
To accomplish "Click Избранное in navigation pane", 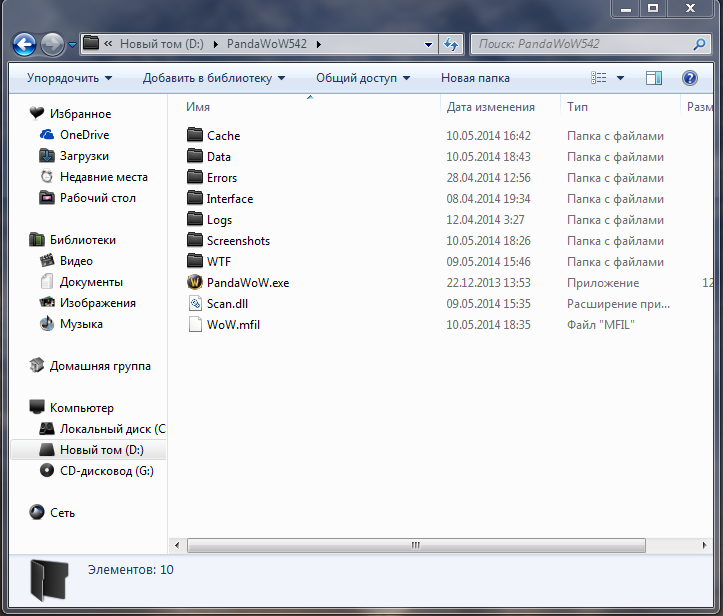I will click(x=80, y=114).
